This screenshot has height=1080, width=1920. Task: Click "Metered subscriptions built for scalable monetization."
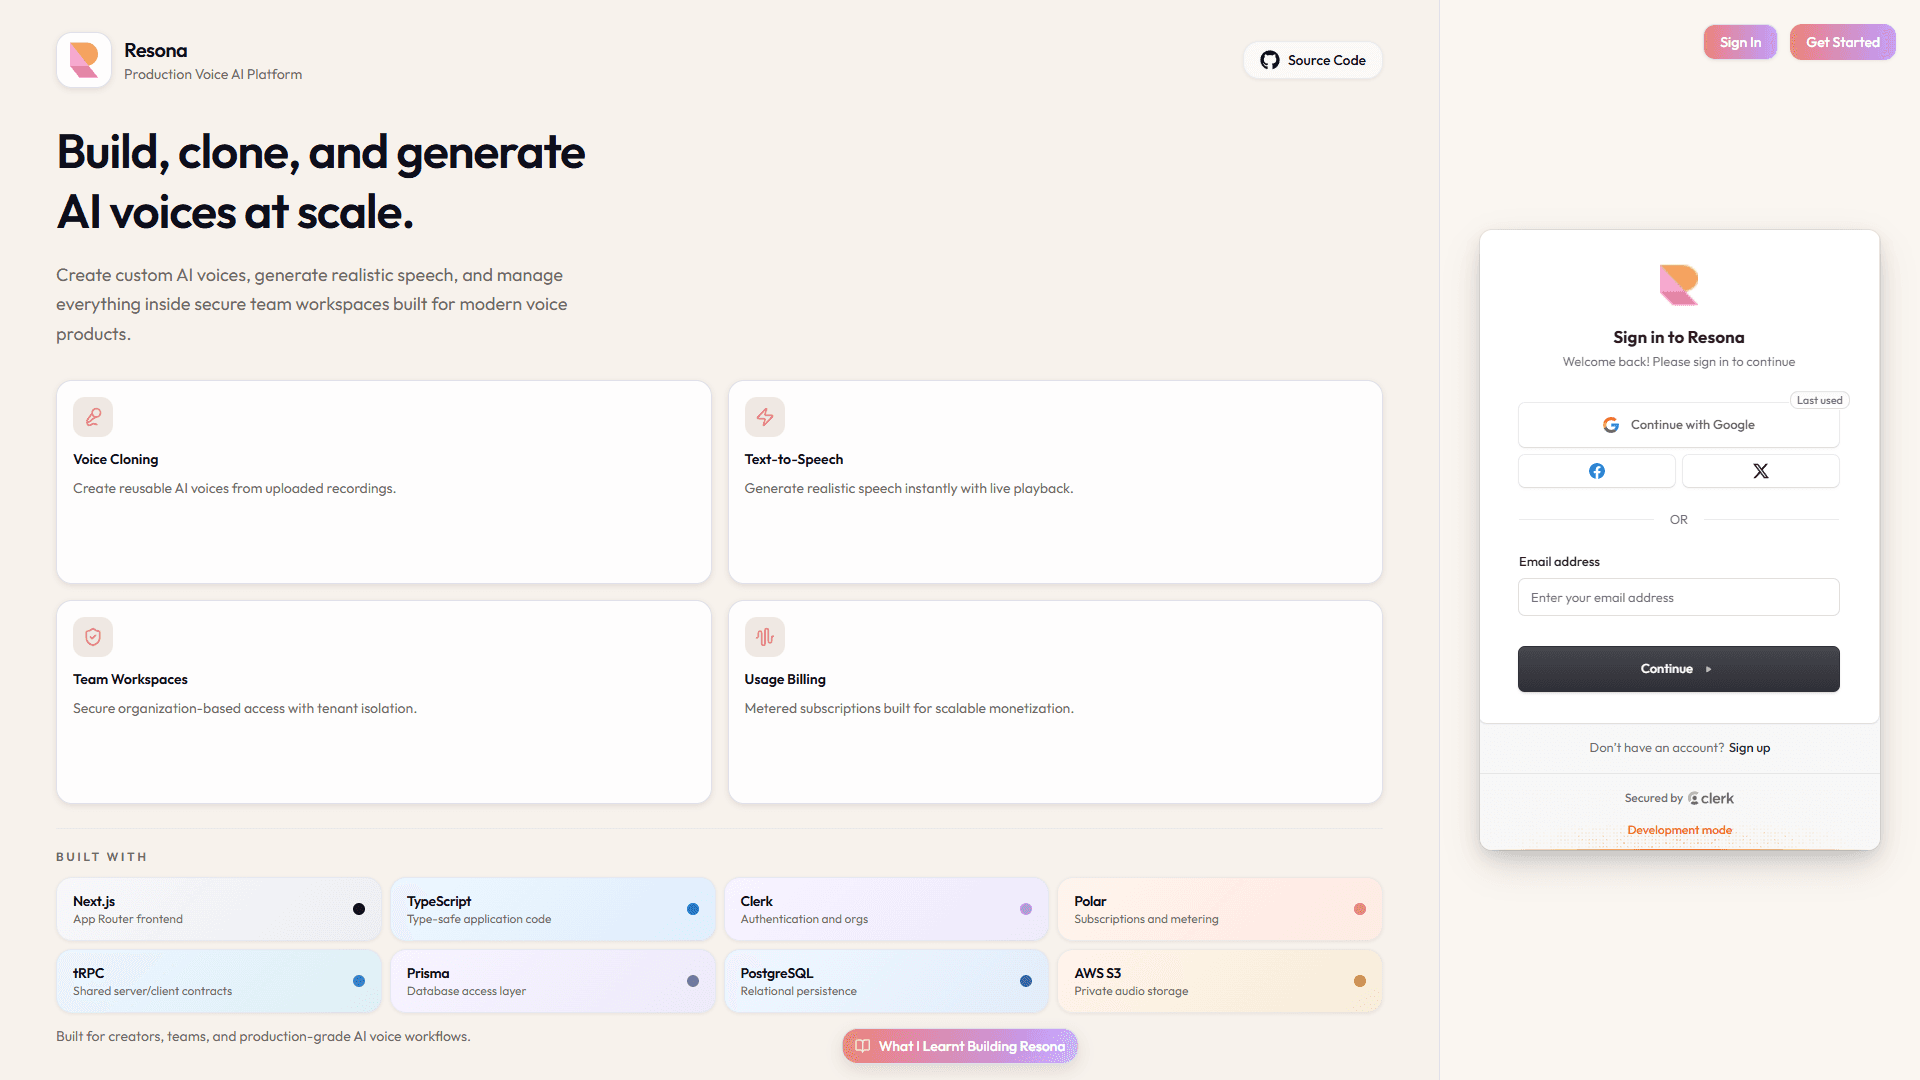[909, 708]
